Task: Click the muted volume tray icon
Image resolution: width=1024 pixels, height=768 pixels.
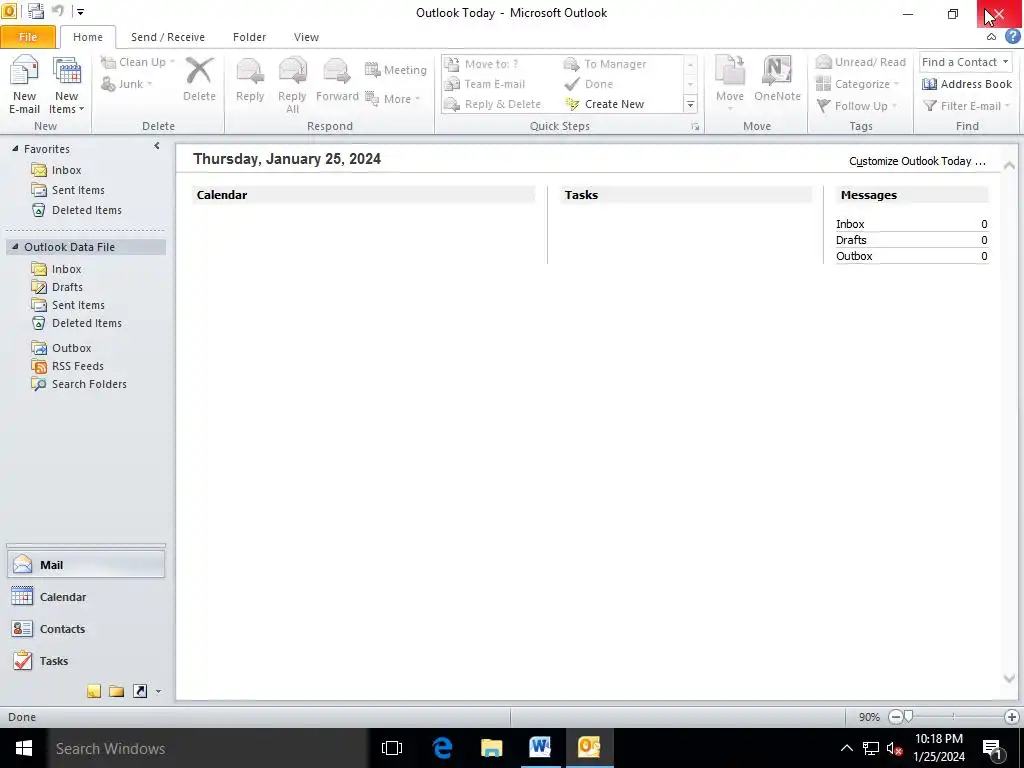Action: point(895,749)
